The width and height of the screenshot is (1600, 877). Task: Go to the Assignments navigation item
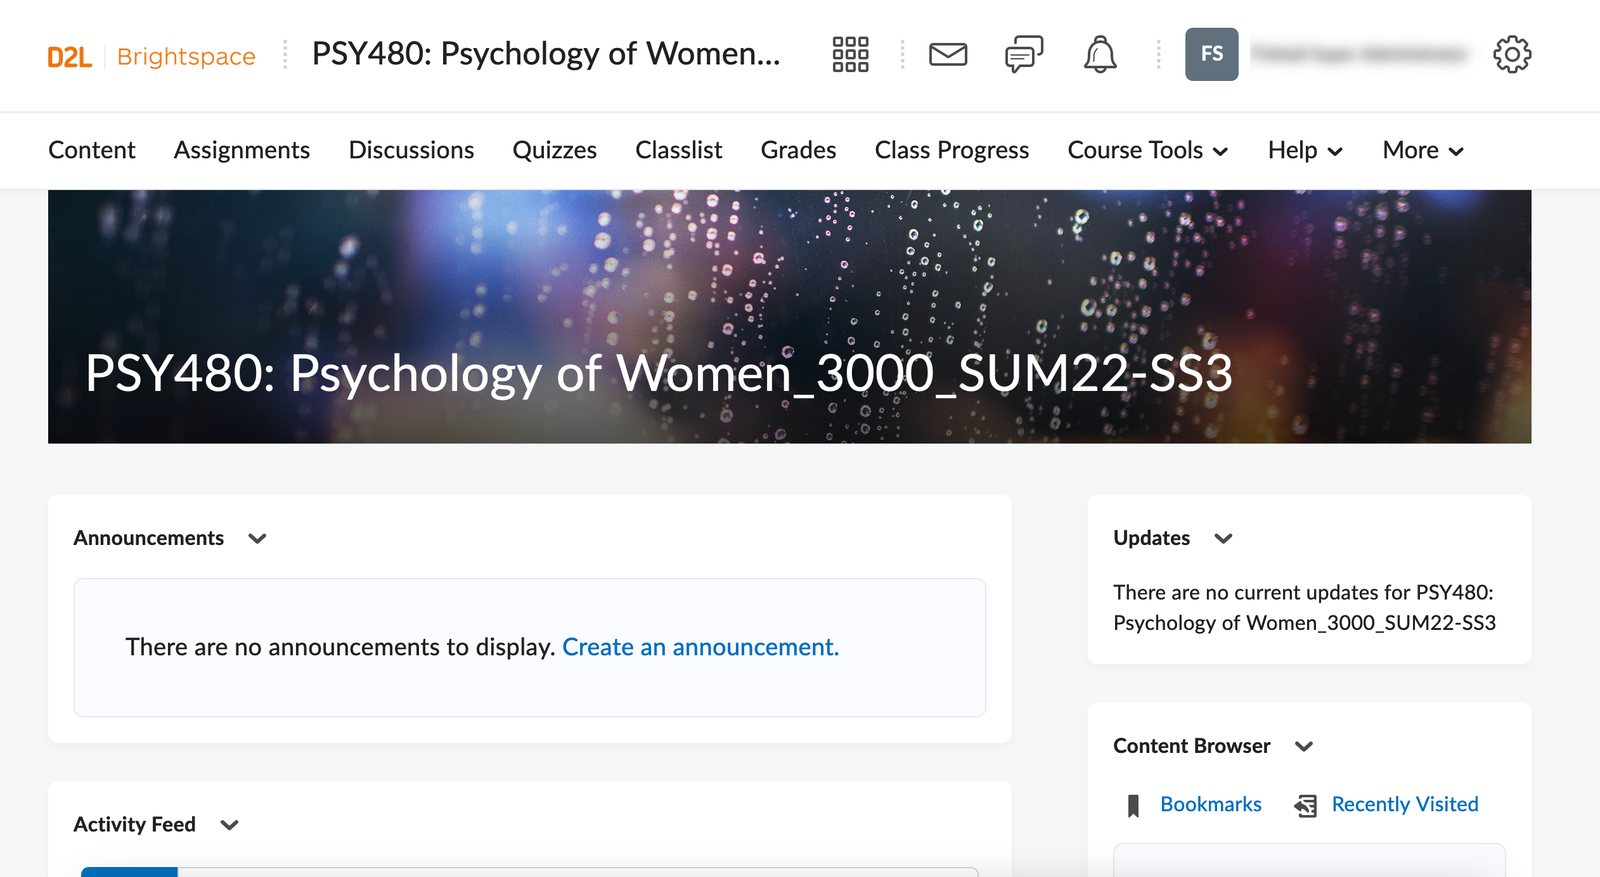pyautogui.click(x=242, y=150)
